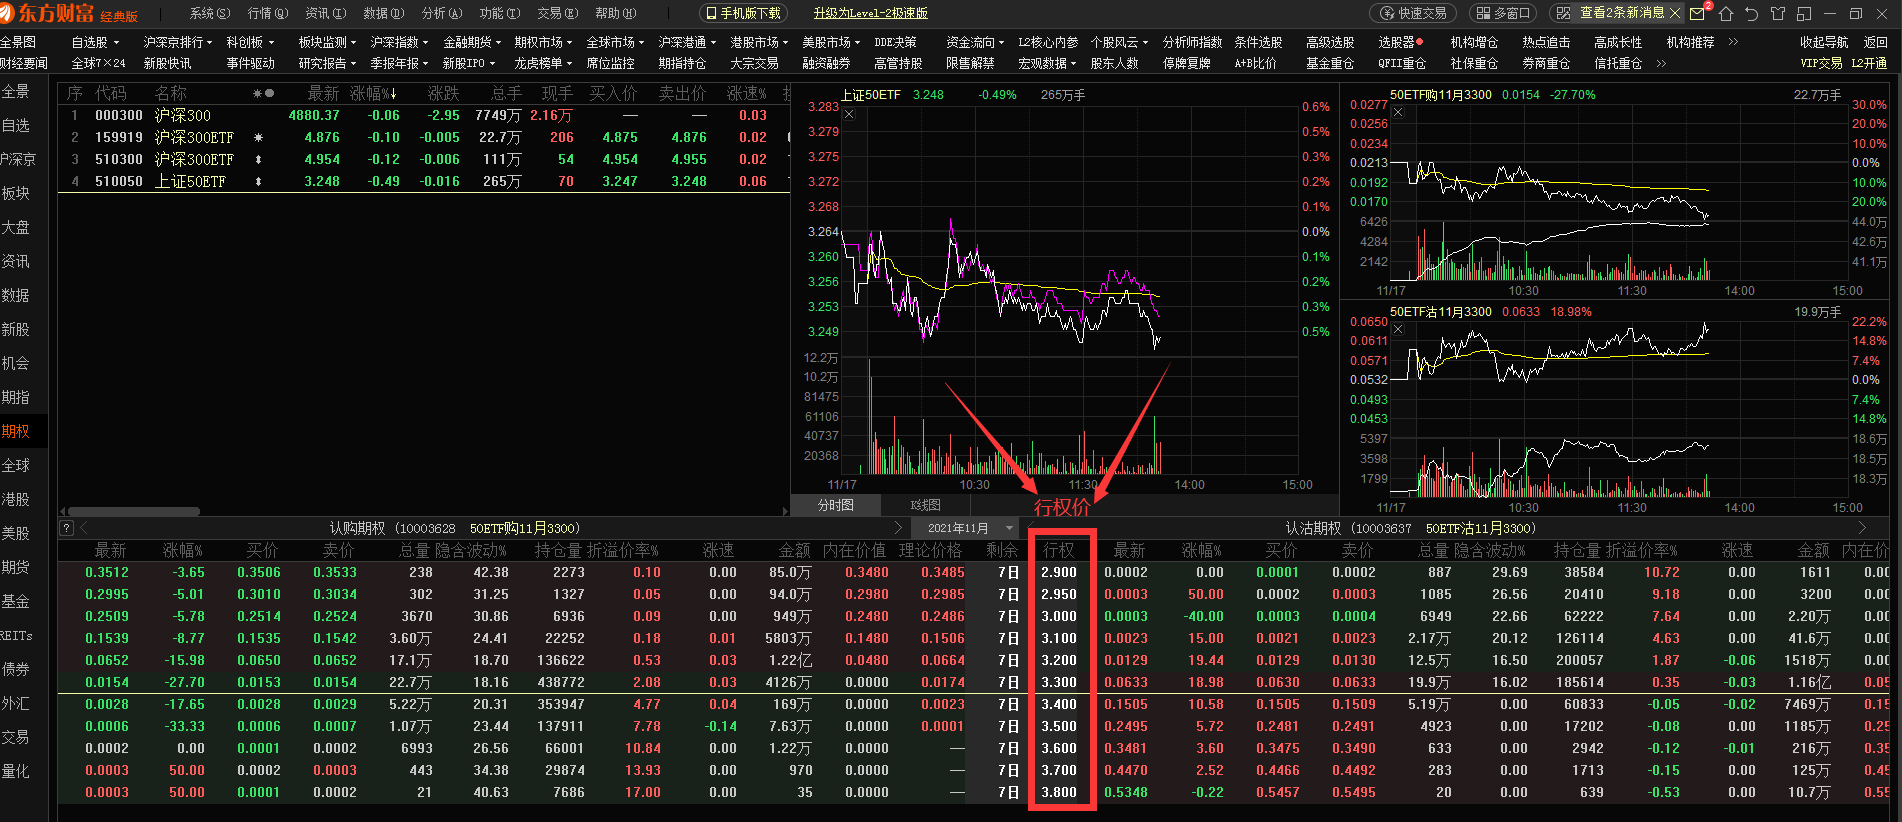Click the next arrow at right of 认沽期权 header
The image size is (1902, 822).
[x=1862, y=528]
